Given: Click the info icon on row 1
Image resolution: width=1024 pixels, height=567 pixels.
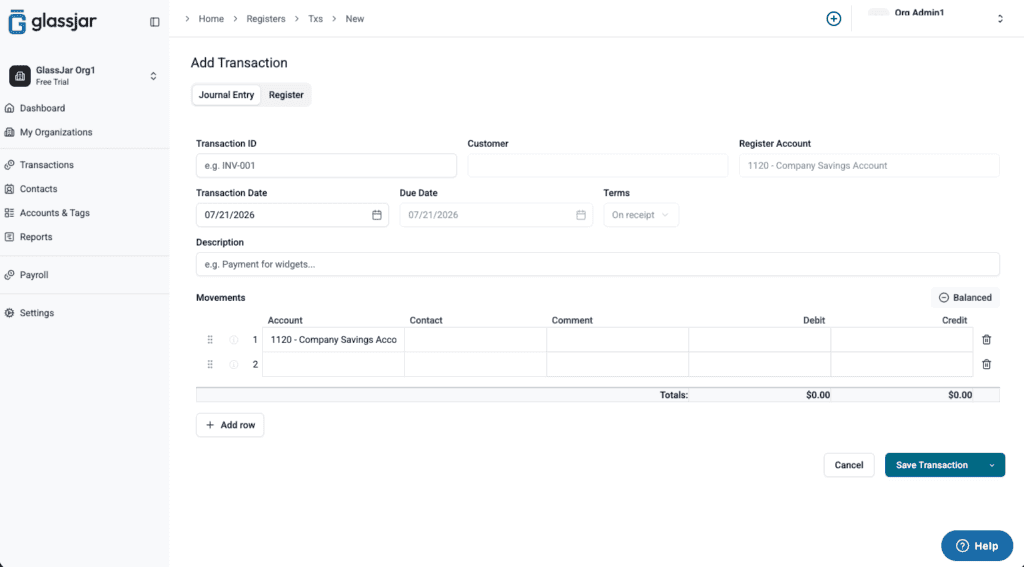Looking at the screenshot, I should tap(234, 340).
